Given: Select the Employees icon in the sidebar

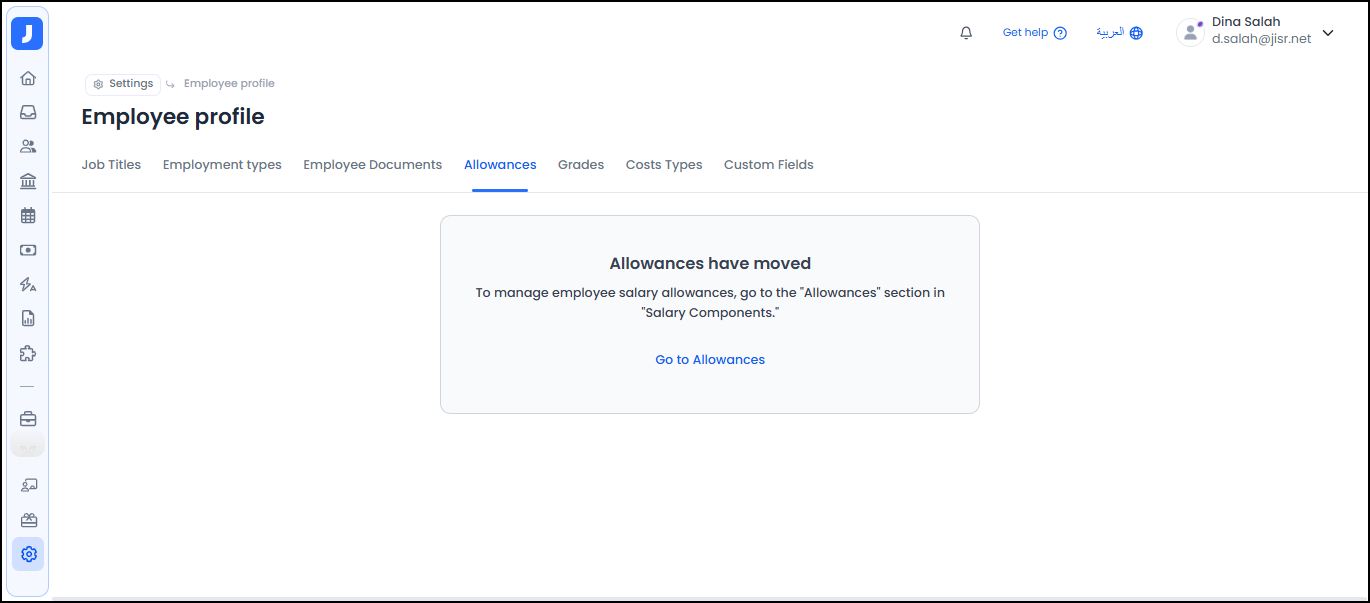Looking at the screenshot, I should point(27,145).
